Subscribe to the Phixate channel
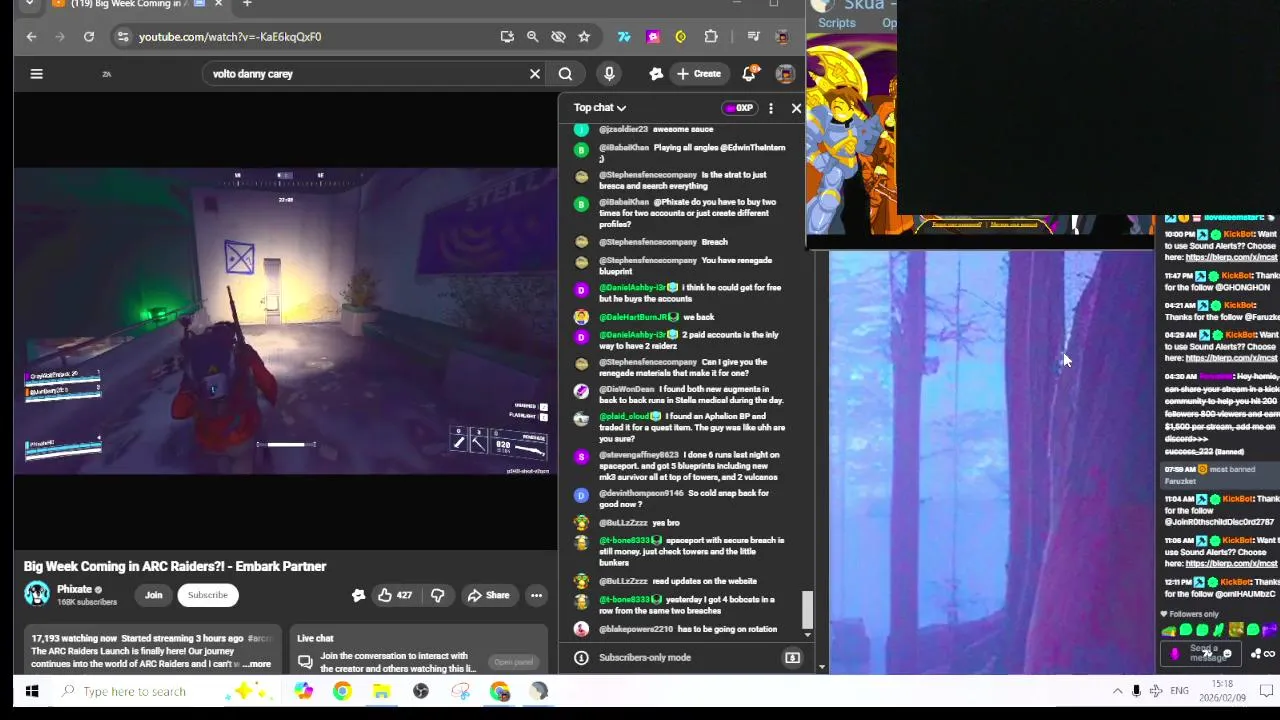The height and width of the screenshot is (720, 1280). pos(208,595)
